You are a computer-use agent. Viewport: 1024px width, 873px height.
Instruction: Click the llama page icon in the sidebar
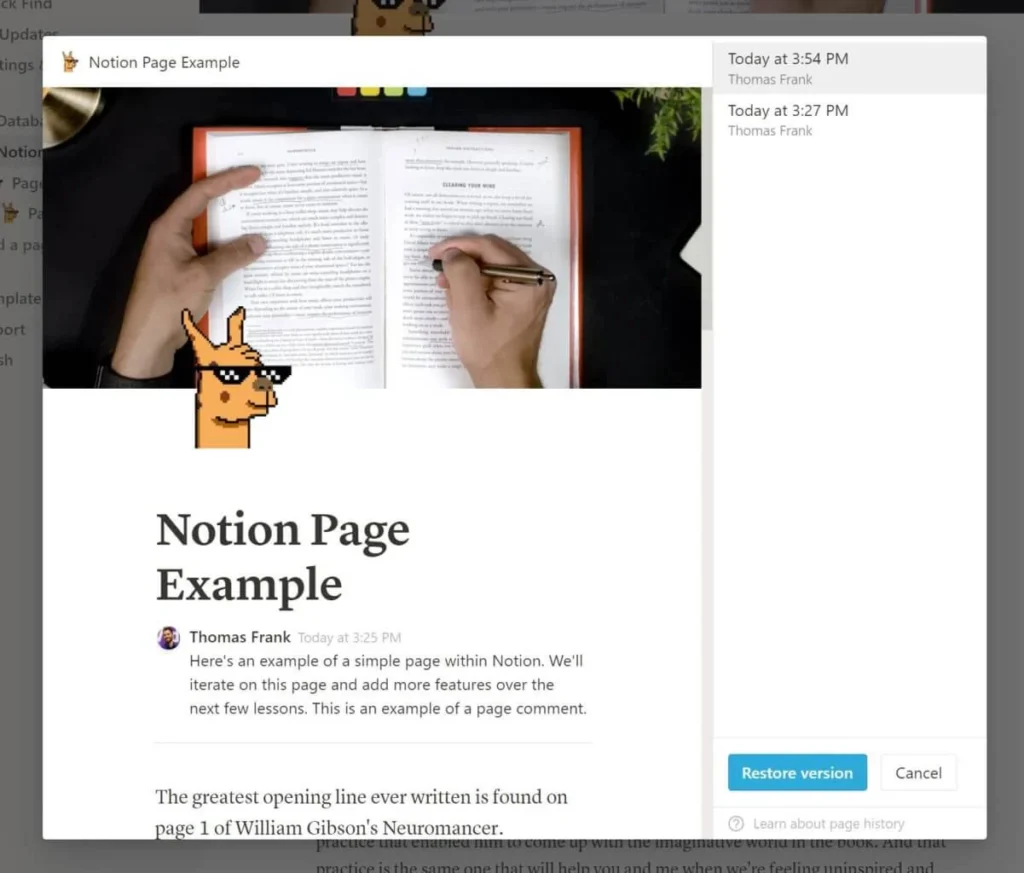click(x=12, y=213)
